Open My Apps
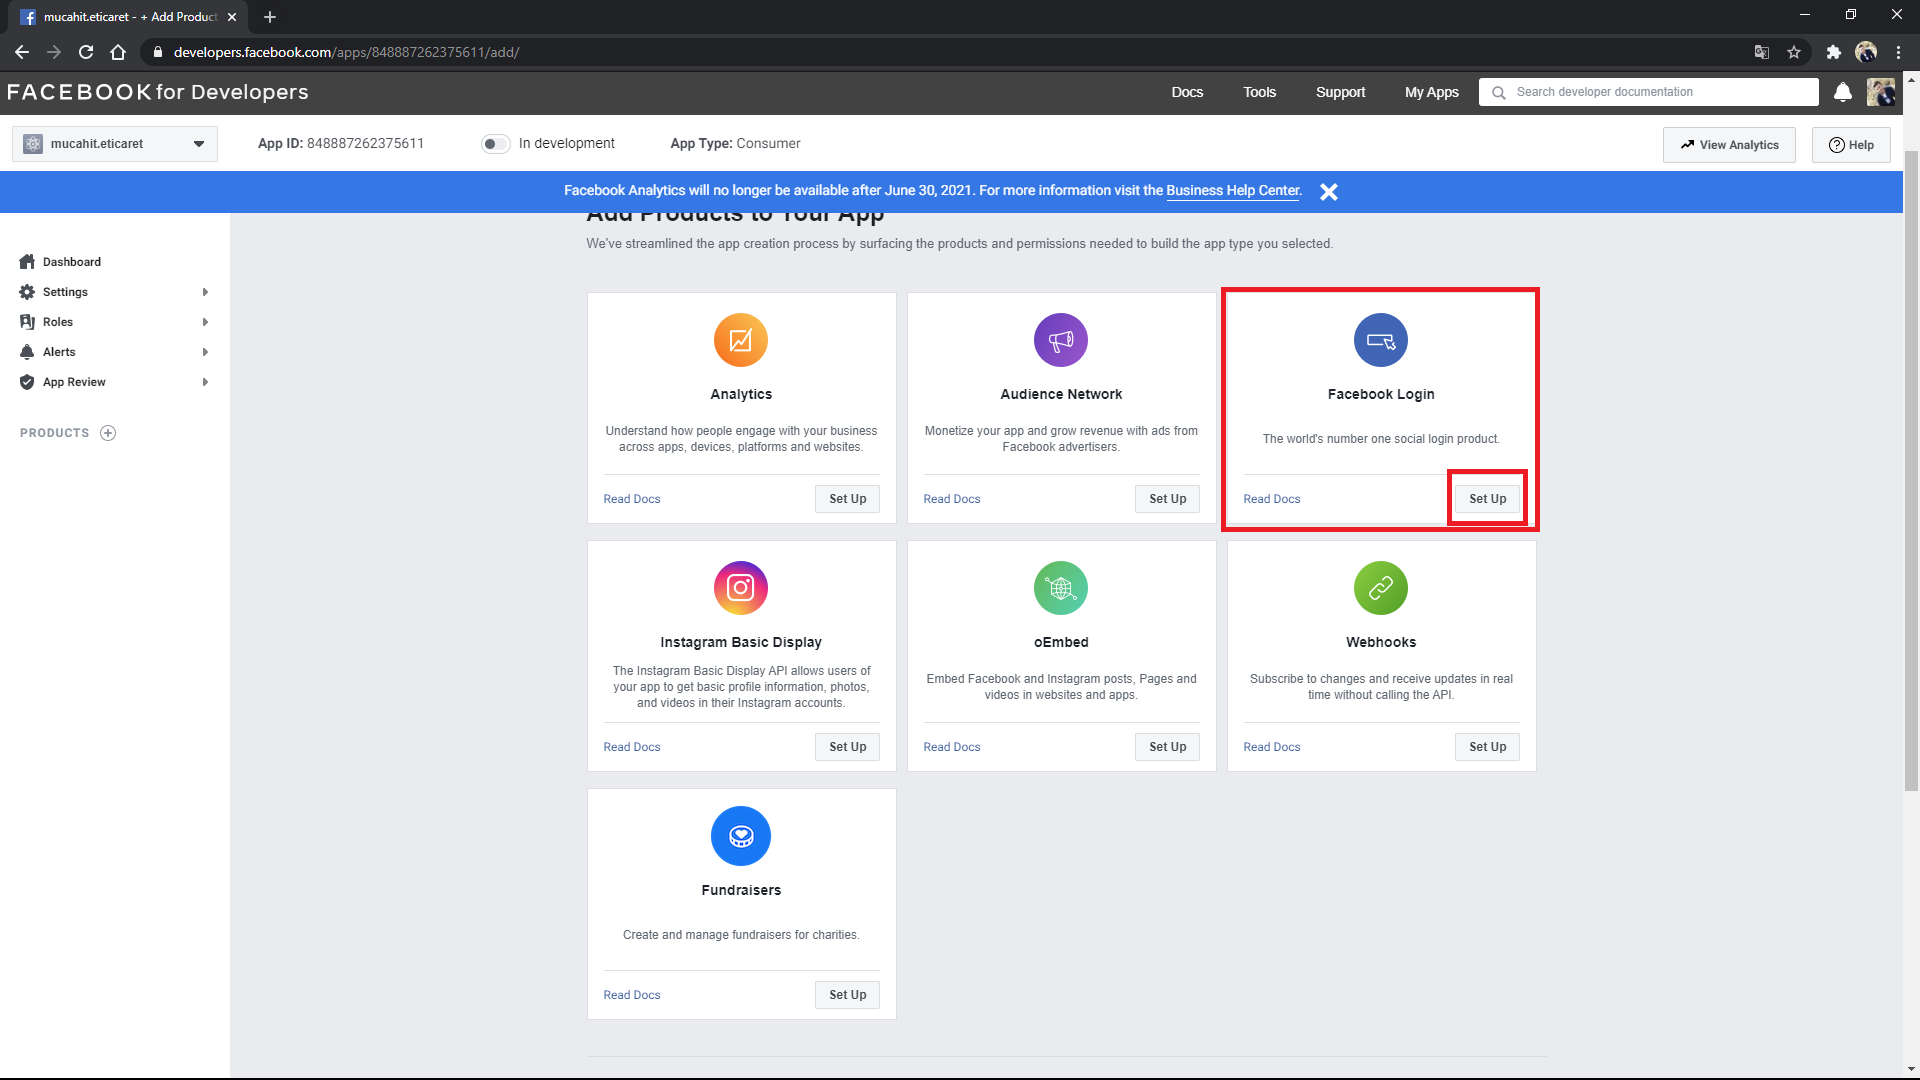Image resolution: width=1920 pixels, height=1080 pixels. coord(1431,92)
